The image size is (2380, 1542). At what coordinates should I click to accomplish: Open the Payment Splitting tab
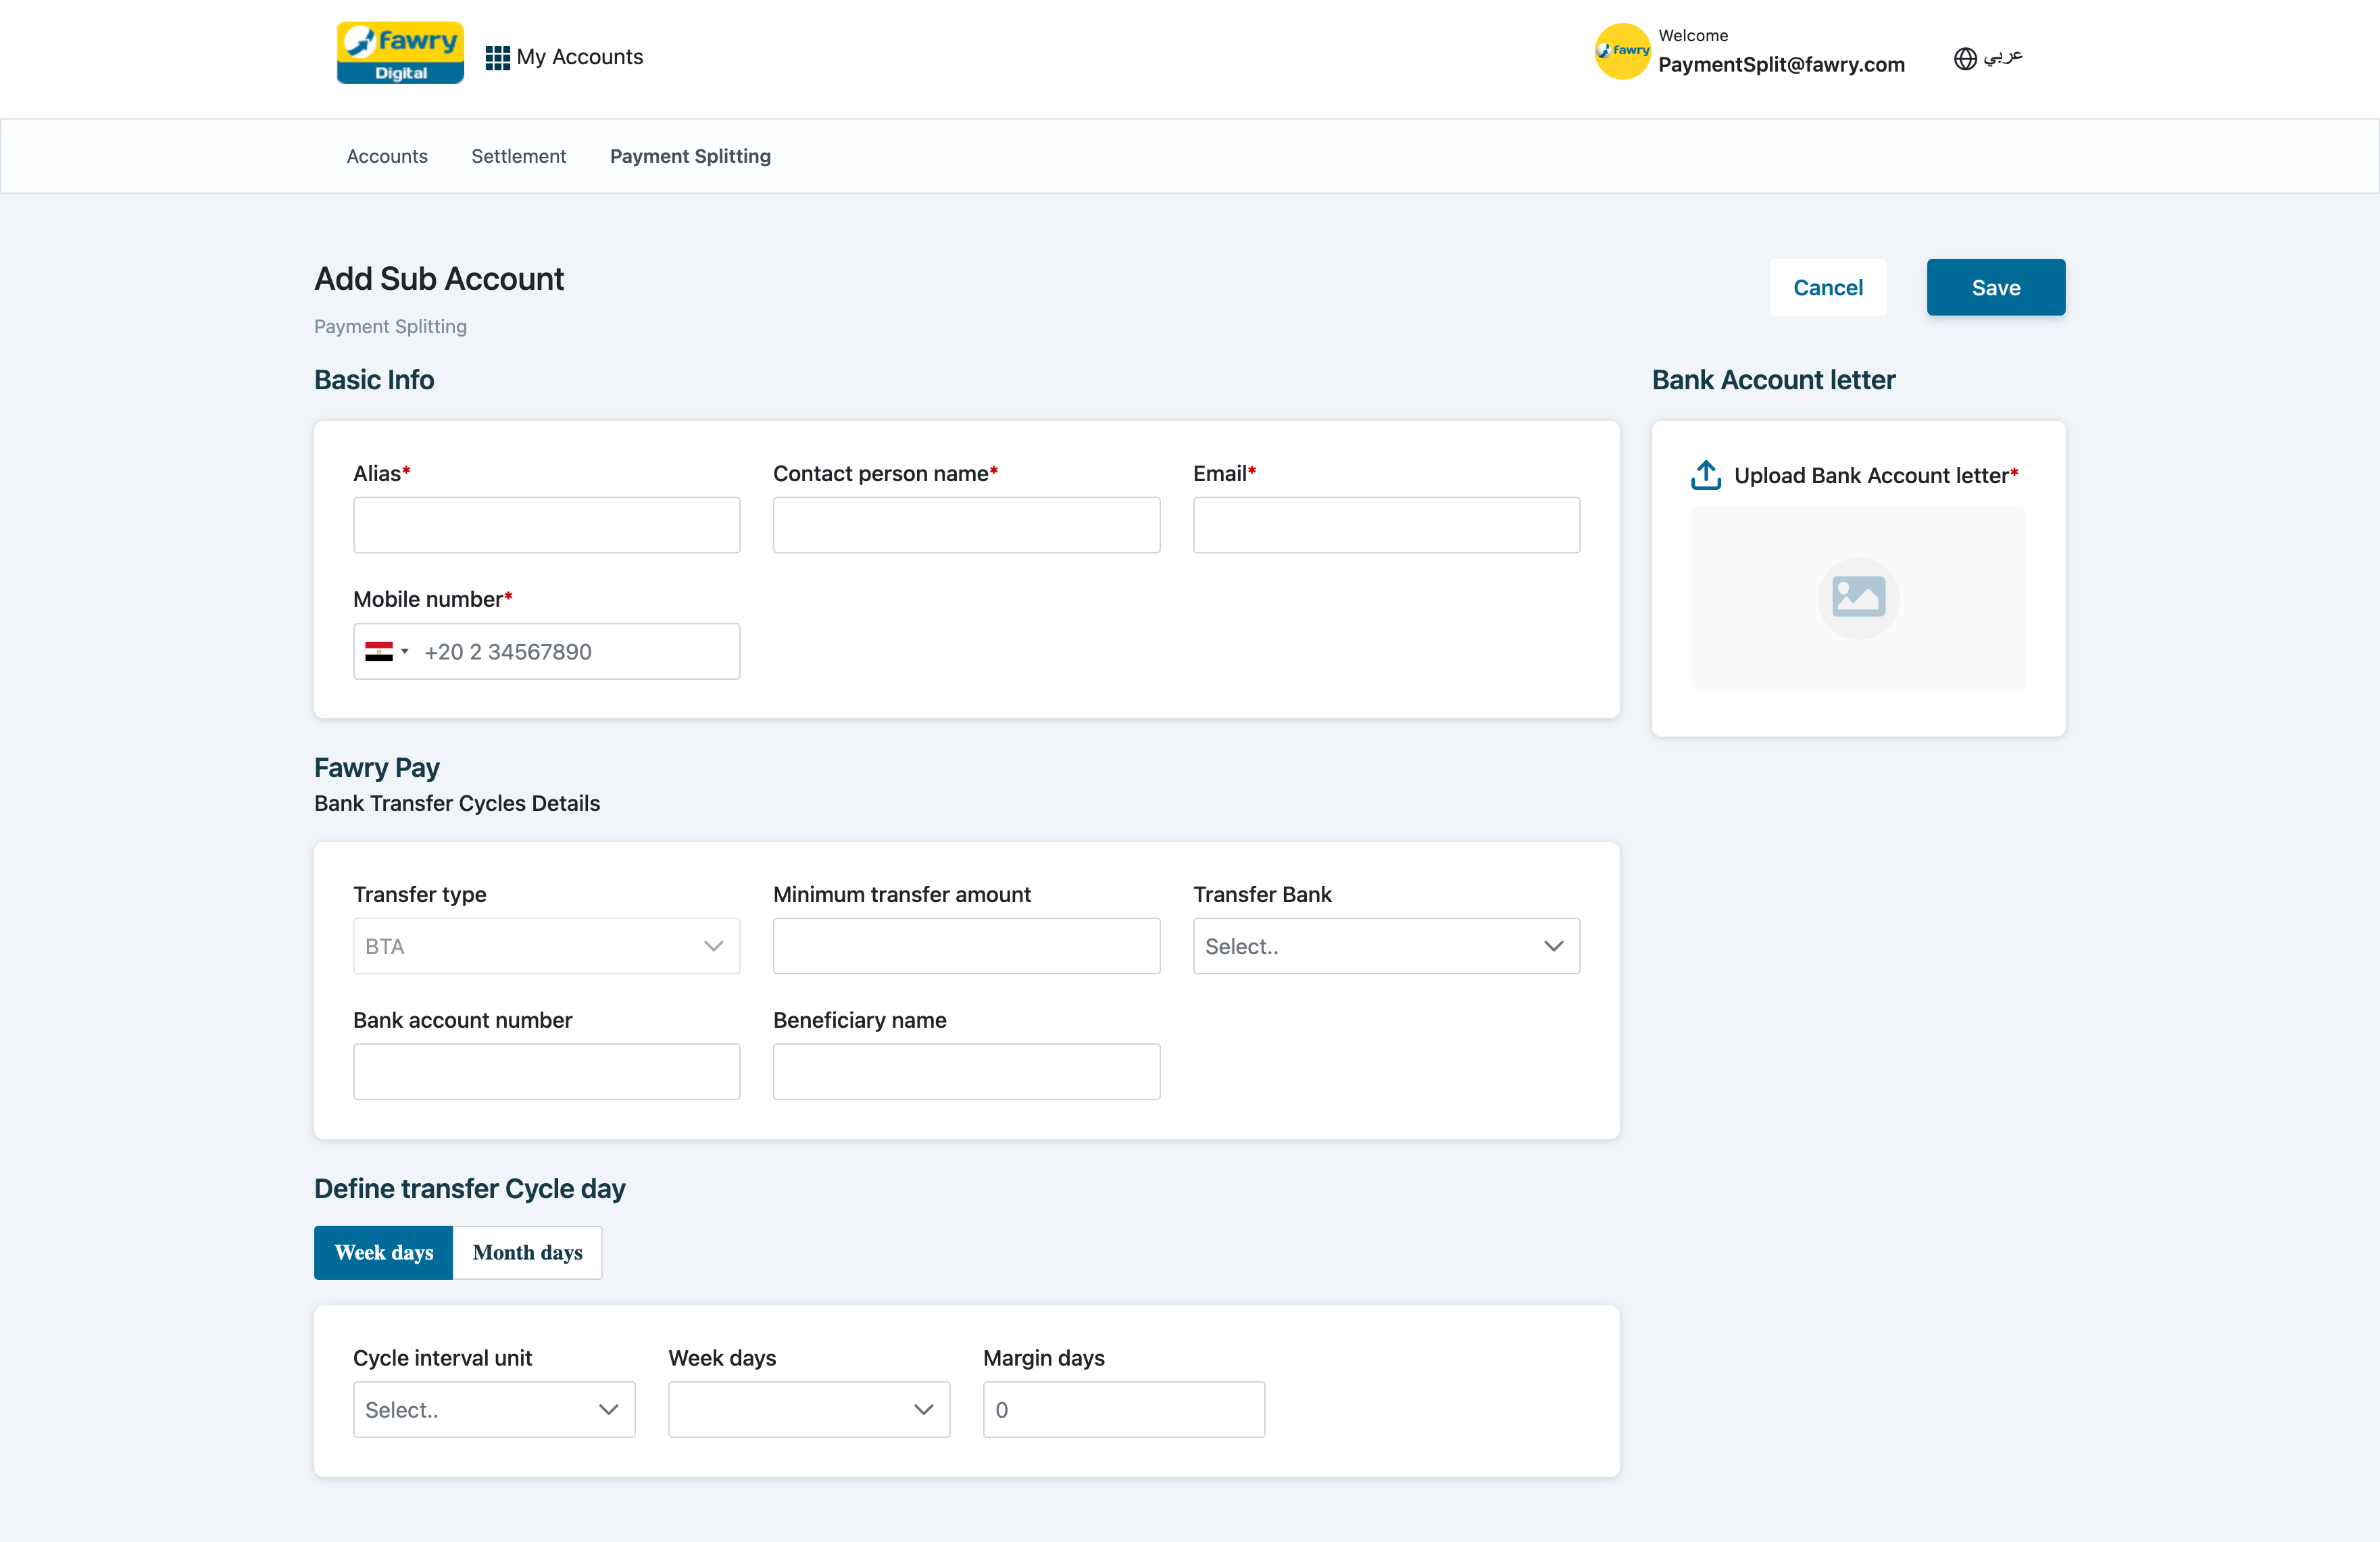(x=690, y=156)
